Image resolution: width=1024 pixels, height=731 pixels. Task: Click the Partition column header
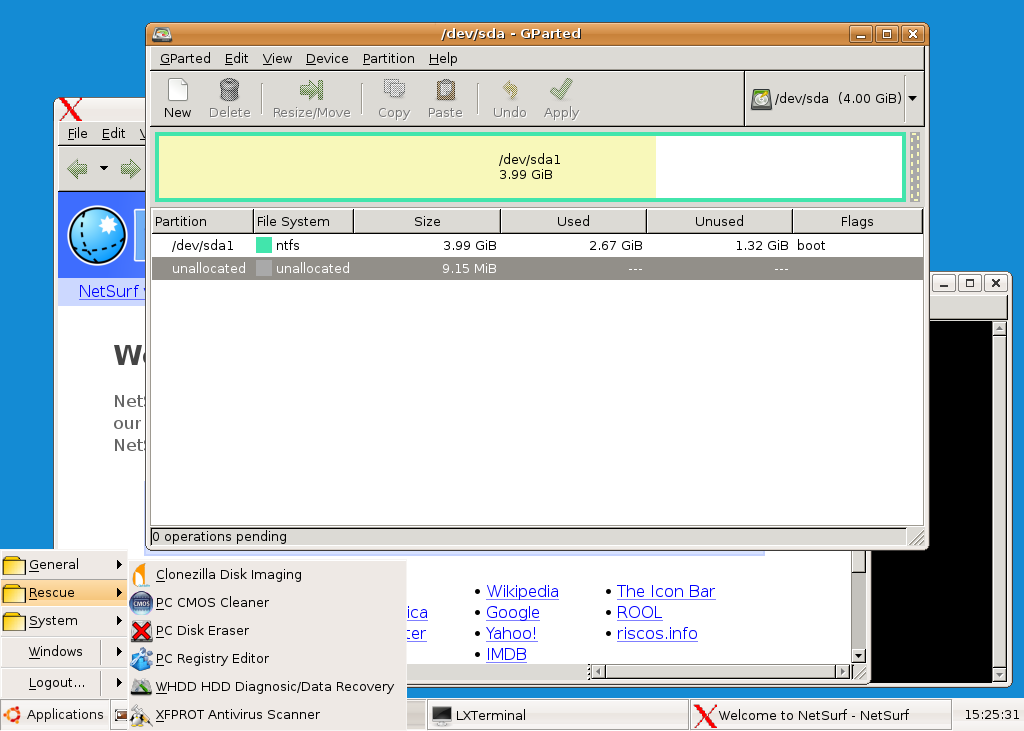(x=202, y=221)
